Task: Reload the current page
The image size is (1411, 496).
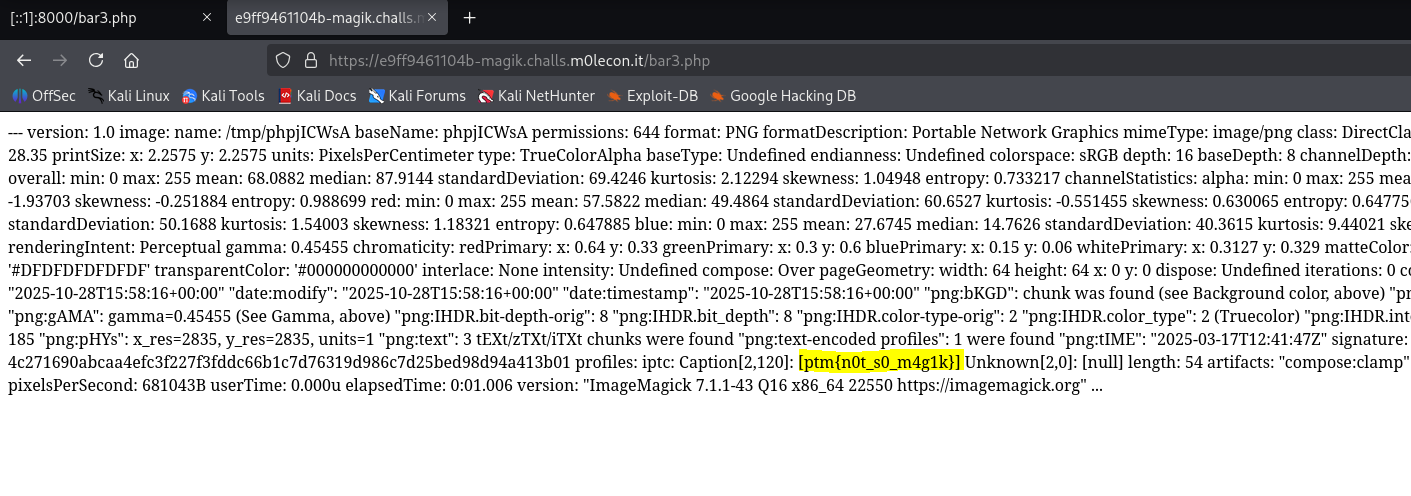Action: coord(96,60)
